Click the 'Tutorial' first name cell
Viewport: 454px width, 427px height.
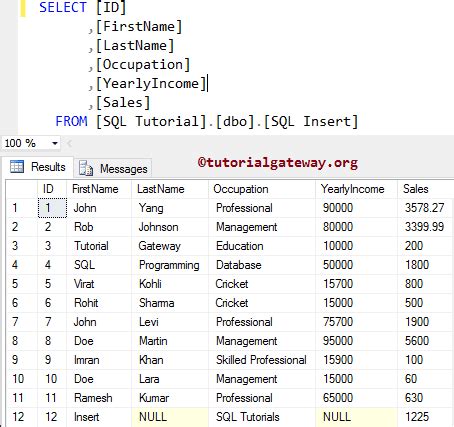point(99,246)
